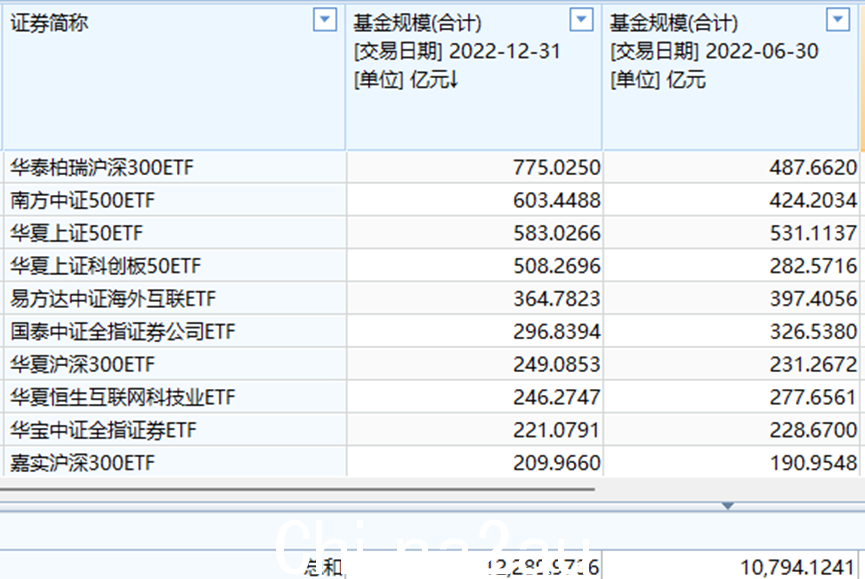The width and height of the screenshot is (865, 579).
Task: Click the 508.2696 value cell
Action: coord(474,266)
